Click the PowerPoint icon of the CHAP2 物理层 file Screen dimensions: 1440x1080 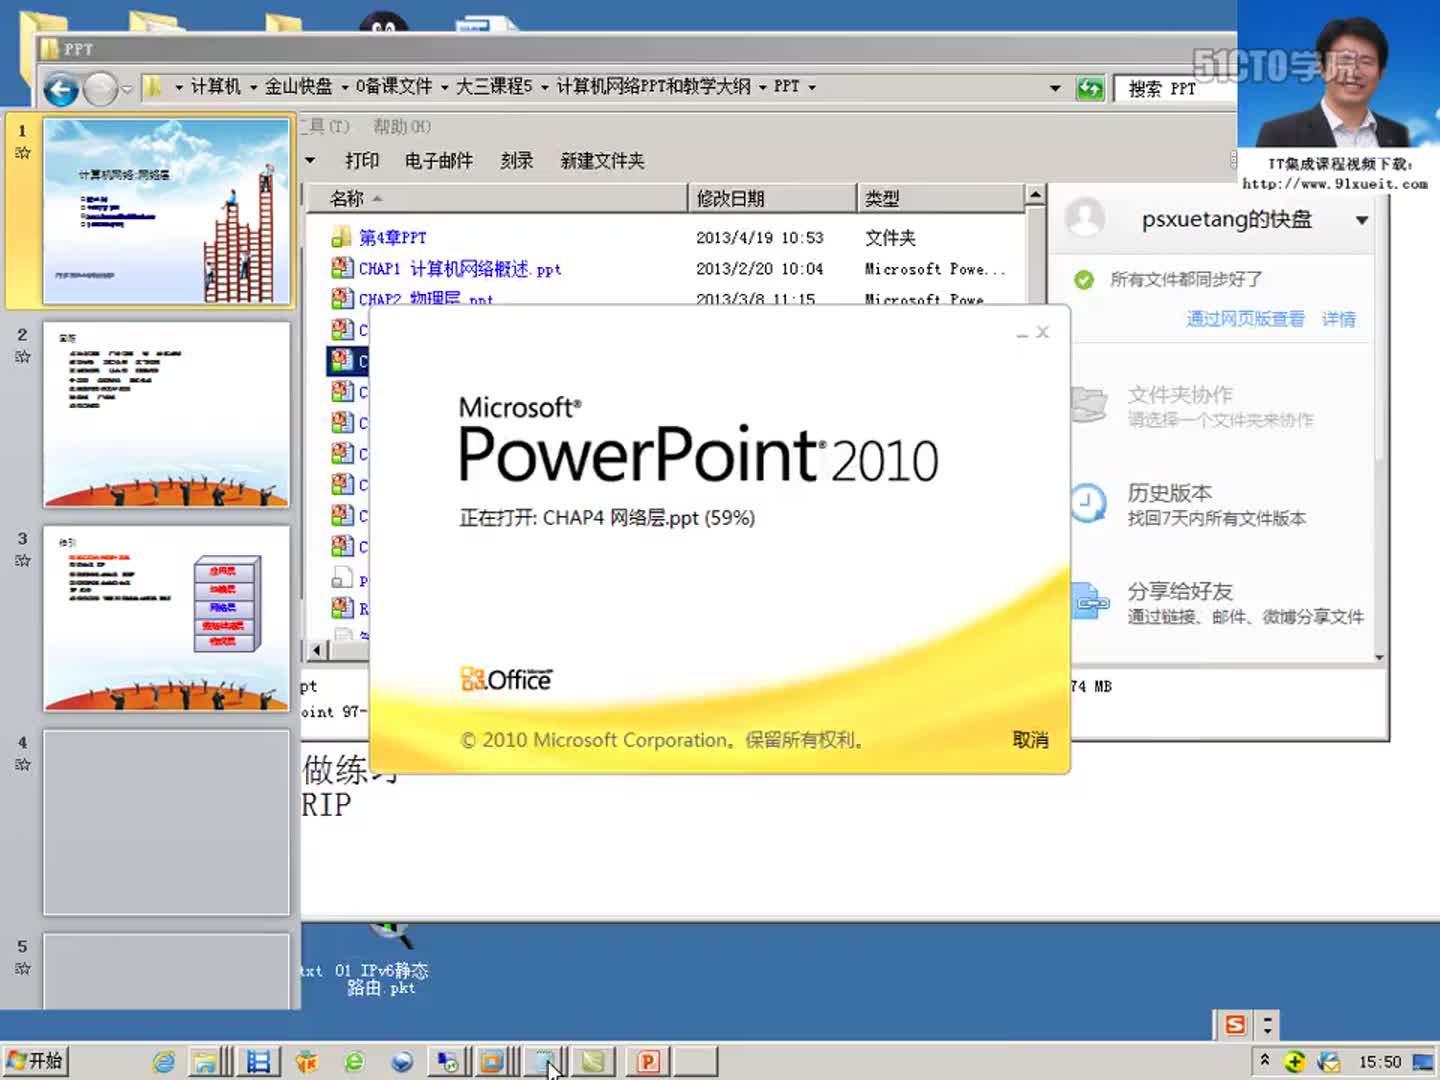tap(342, 298)
